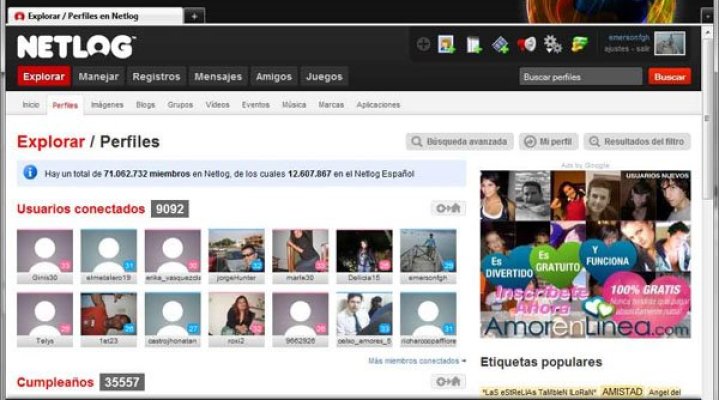Switch to the Marcas sub-tab
This screenshot has height=400, width=719.
[x=331, y=105]
